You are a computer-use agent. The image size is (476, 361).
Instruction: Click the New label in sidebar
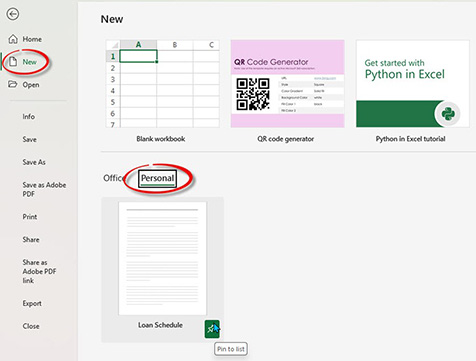pyautogui.click(x=29, y=62)
